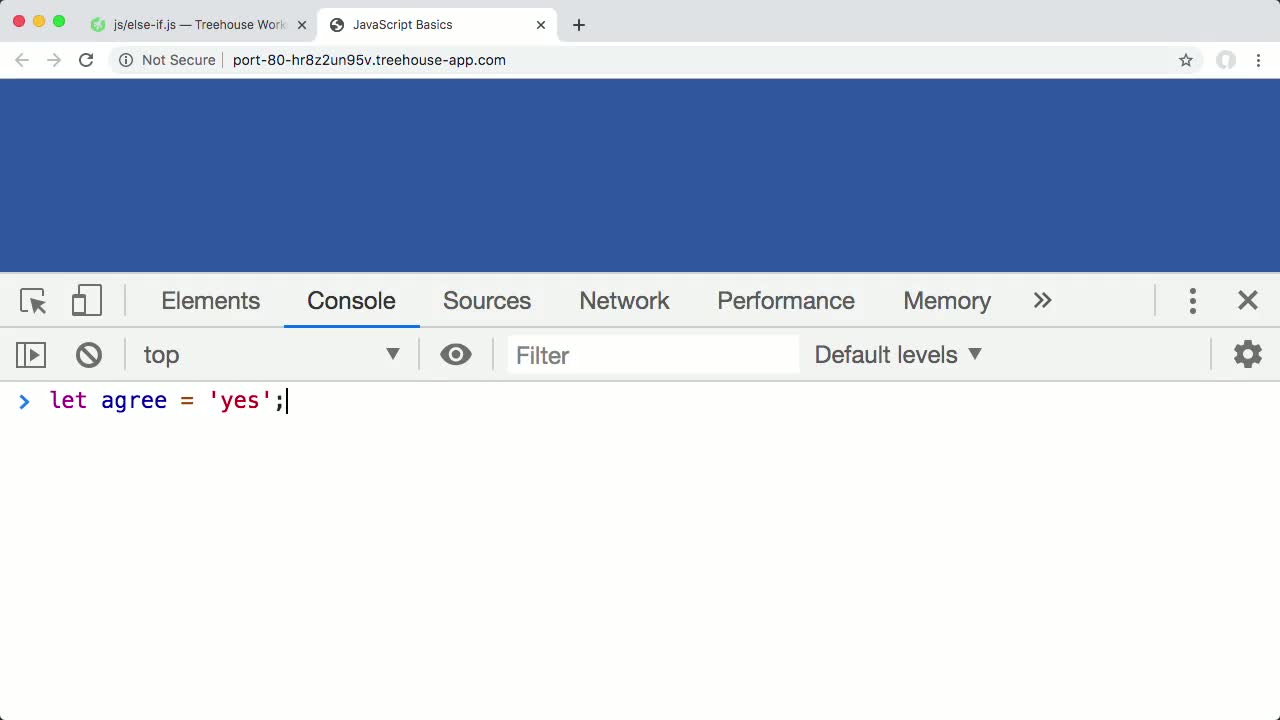Clear the console using the clear icon
This screenshot has width=1280, height=720.
click(x=89, y=354)
